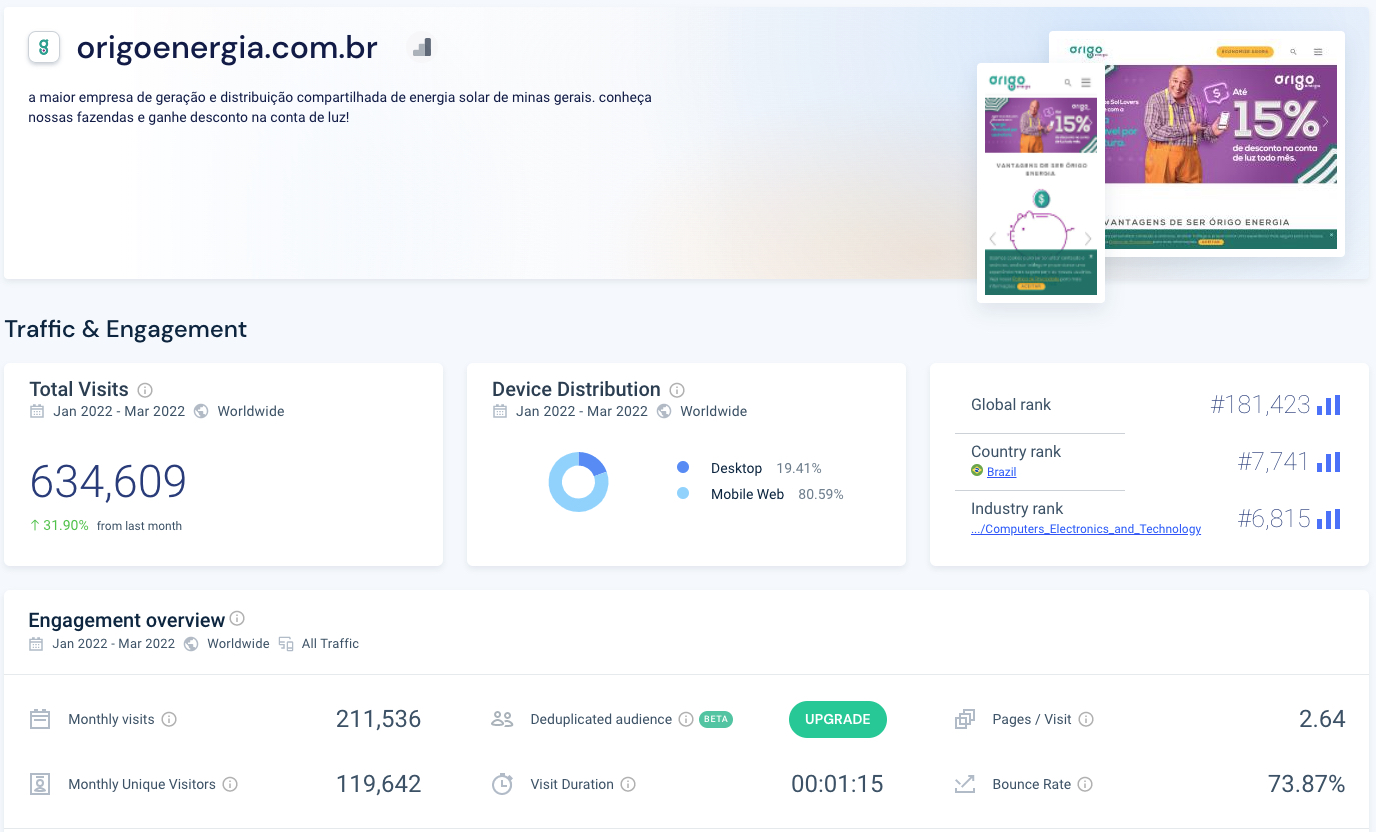Click the calendar icon under Engagement overview

[x=36, y=644]
